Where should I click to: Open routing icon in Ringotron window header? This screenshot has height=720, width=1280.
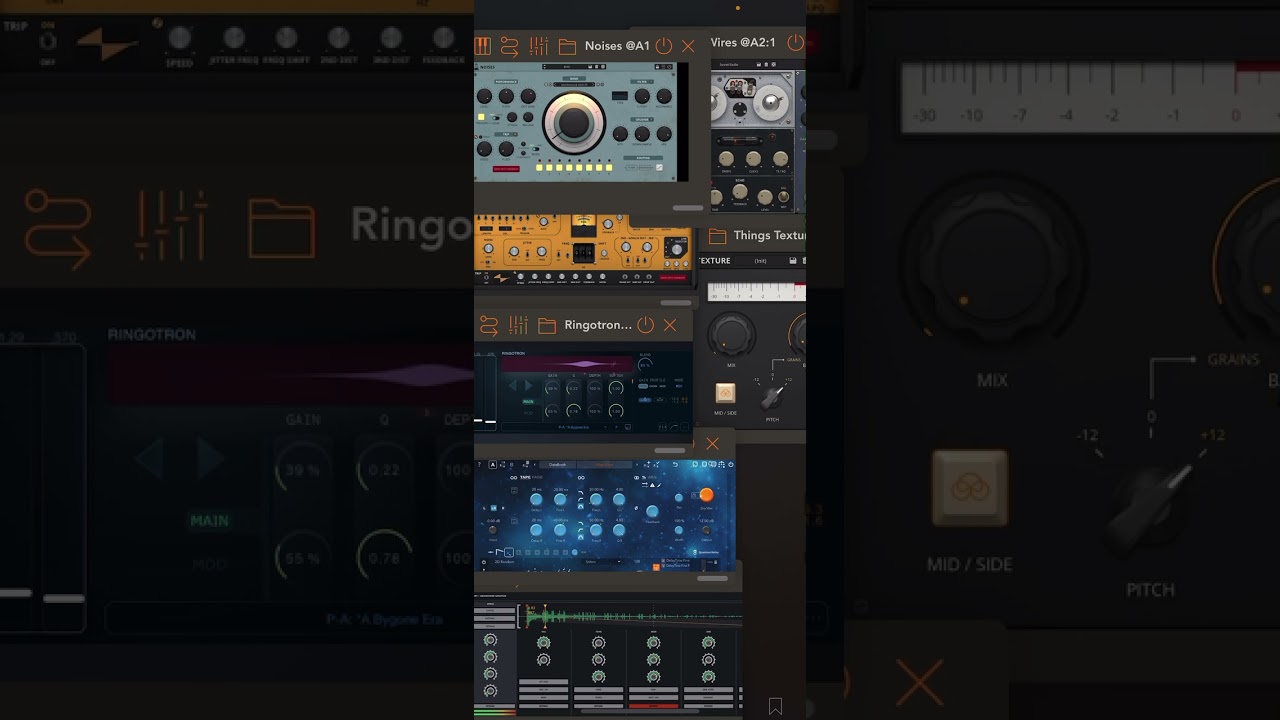click(x=489, y=325)
